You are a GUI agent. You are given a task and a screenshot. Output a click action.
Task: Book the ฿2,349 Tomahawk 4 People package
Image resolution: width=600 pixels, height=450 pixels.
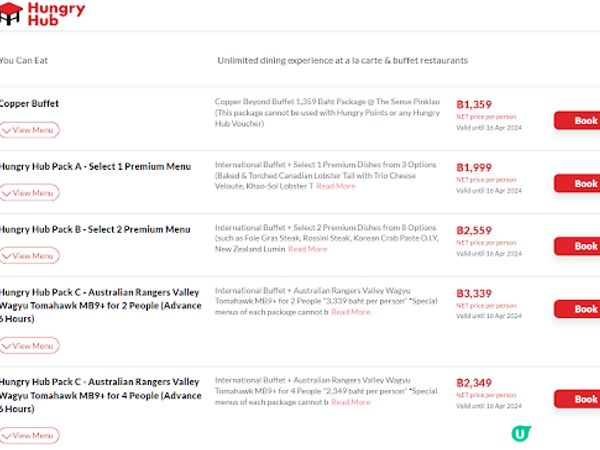(x=582, y=399)
